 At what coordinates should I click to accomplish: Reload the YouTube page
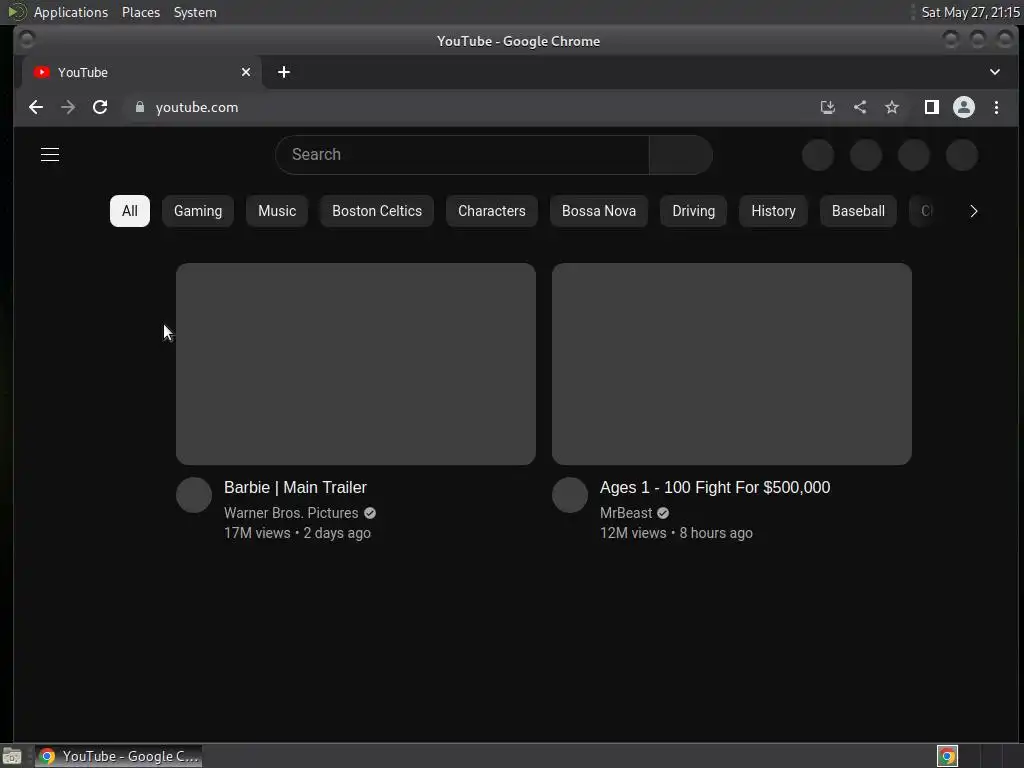point(100,107)
